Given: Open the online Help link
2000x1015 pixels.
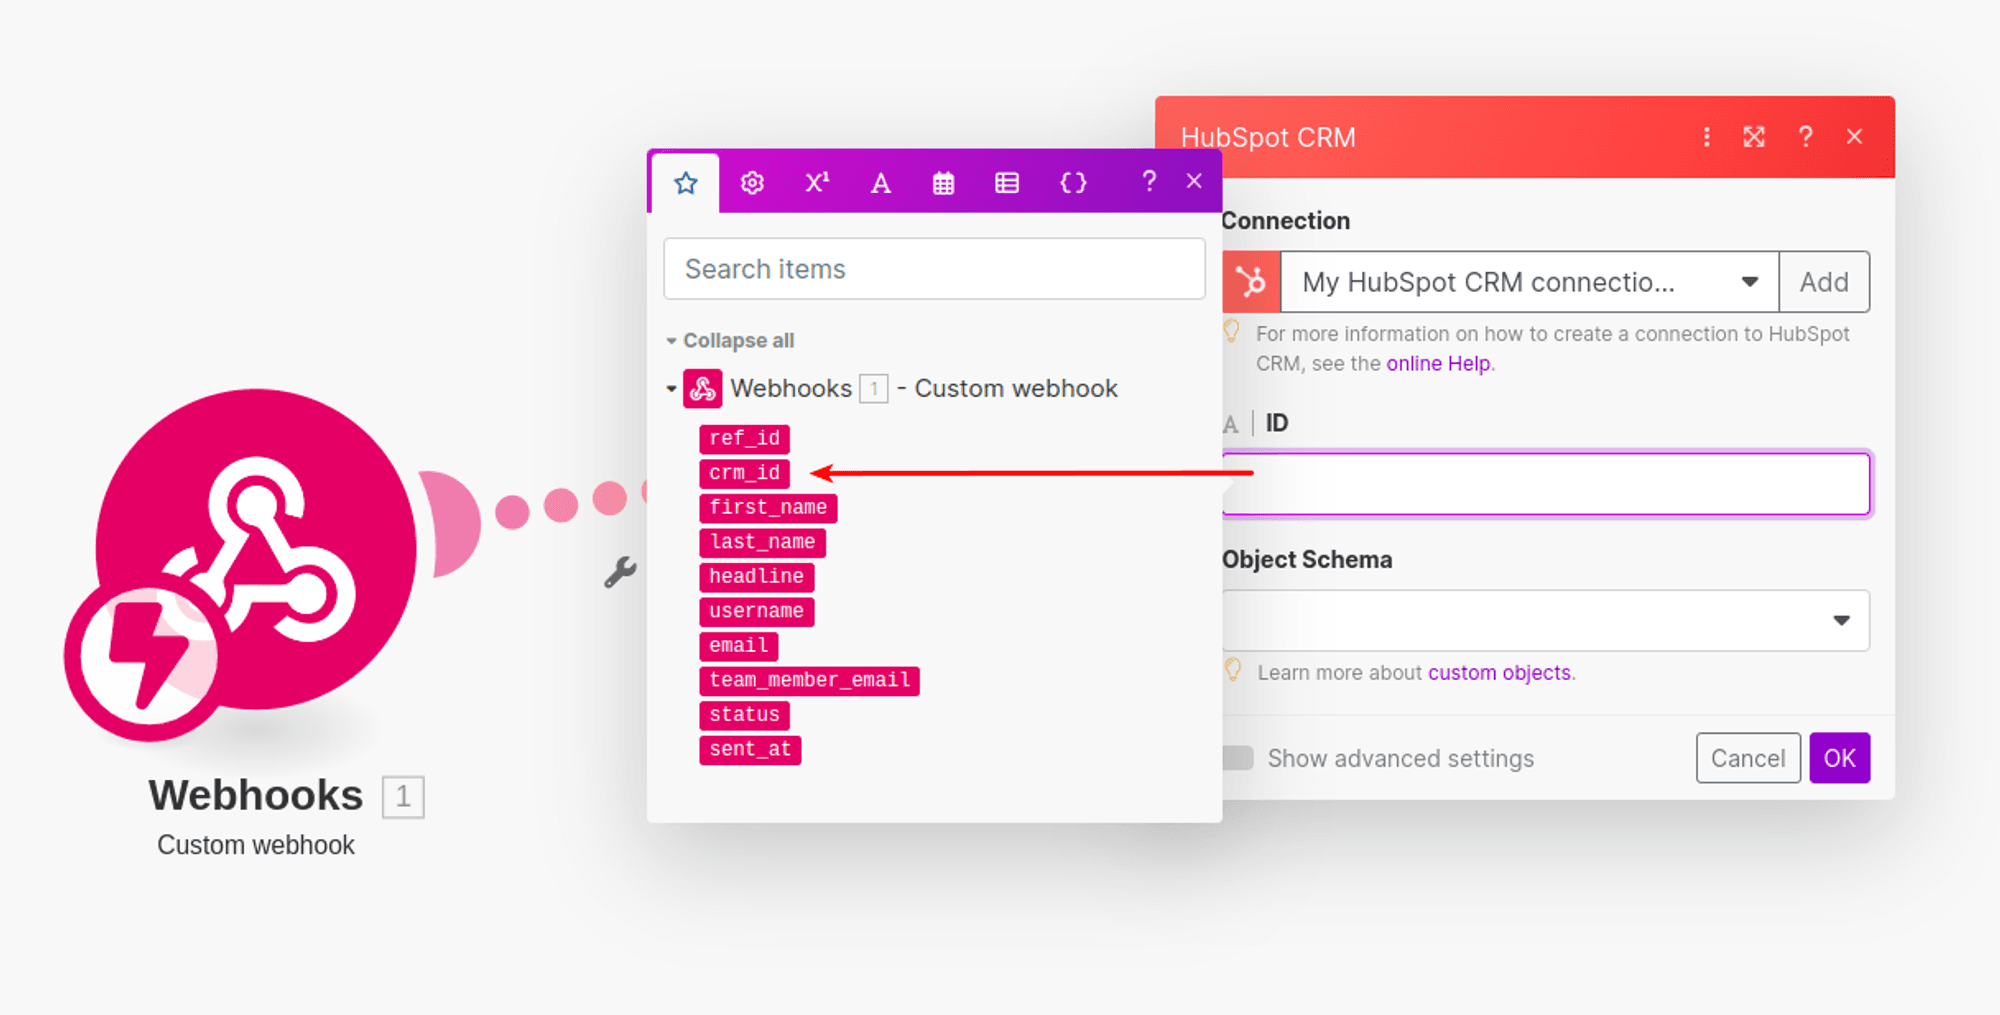Looking at the screenshot, I should pyautogui.click(x=1437, y=364).
